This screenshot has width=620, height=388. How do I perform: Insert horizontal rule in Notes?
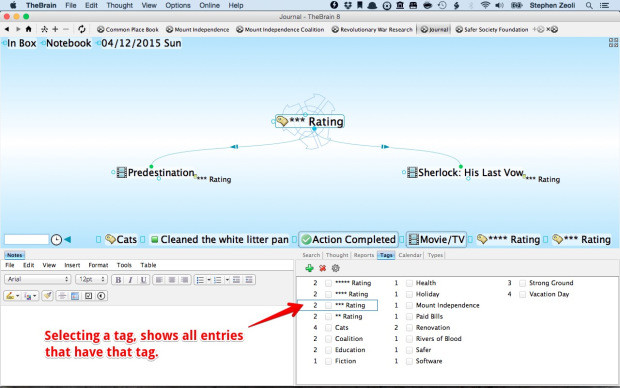[x=62, y=296]
